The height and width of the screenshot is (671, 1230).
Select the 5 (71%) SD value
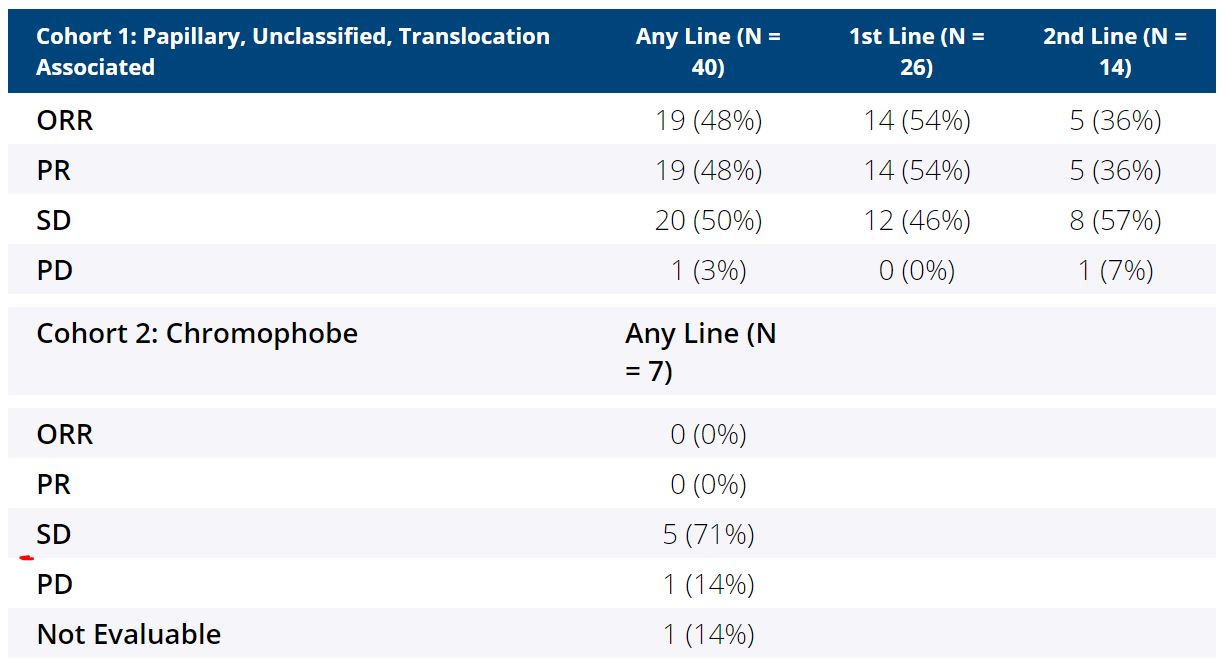point(708,535)
